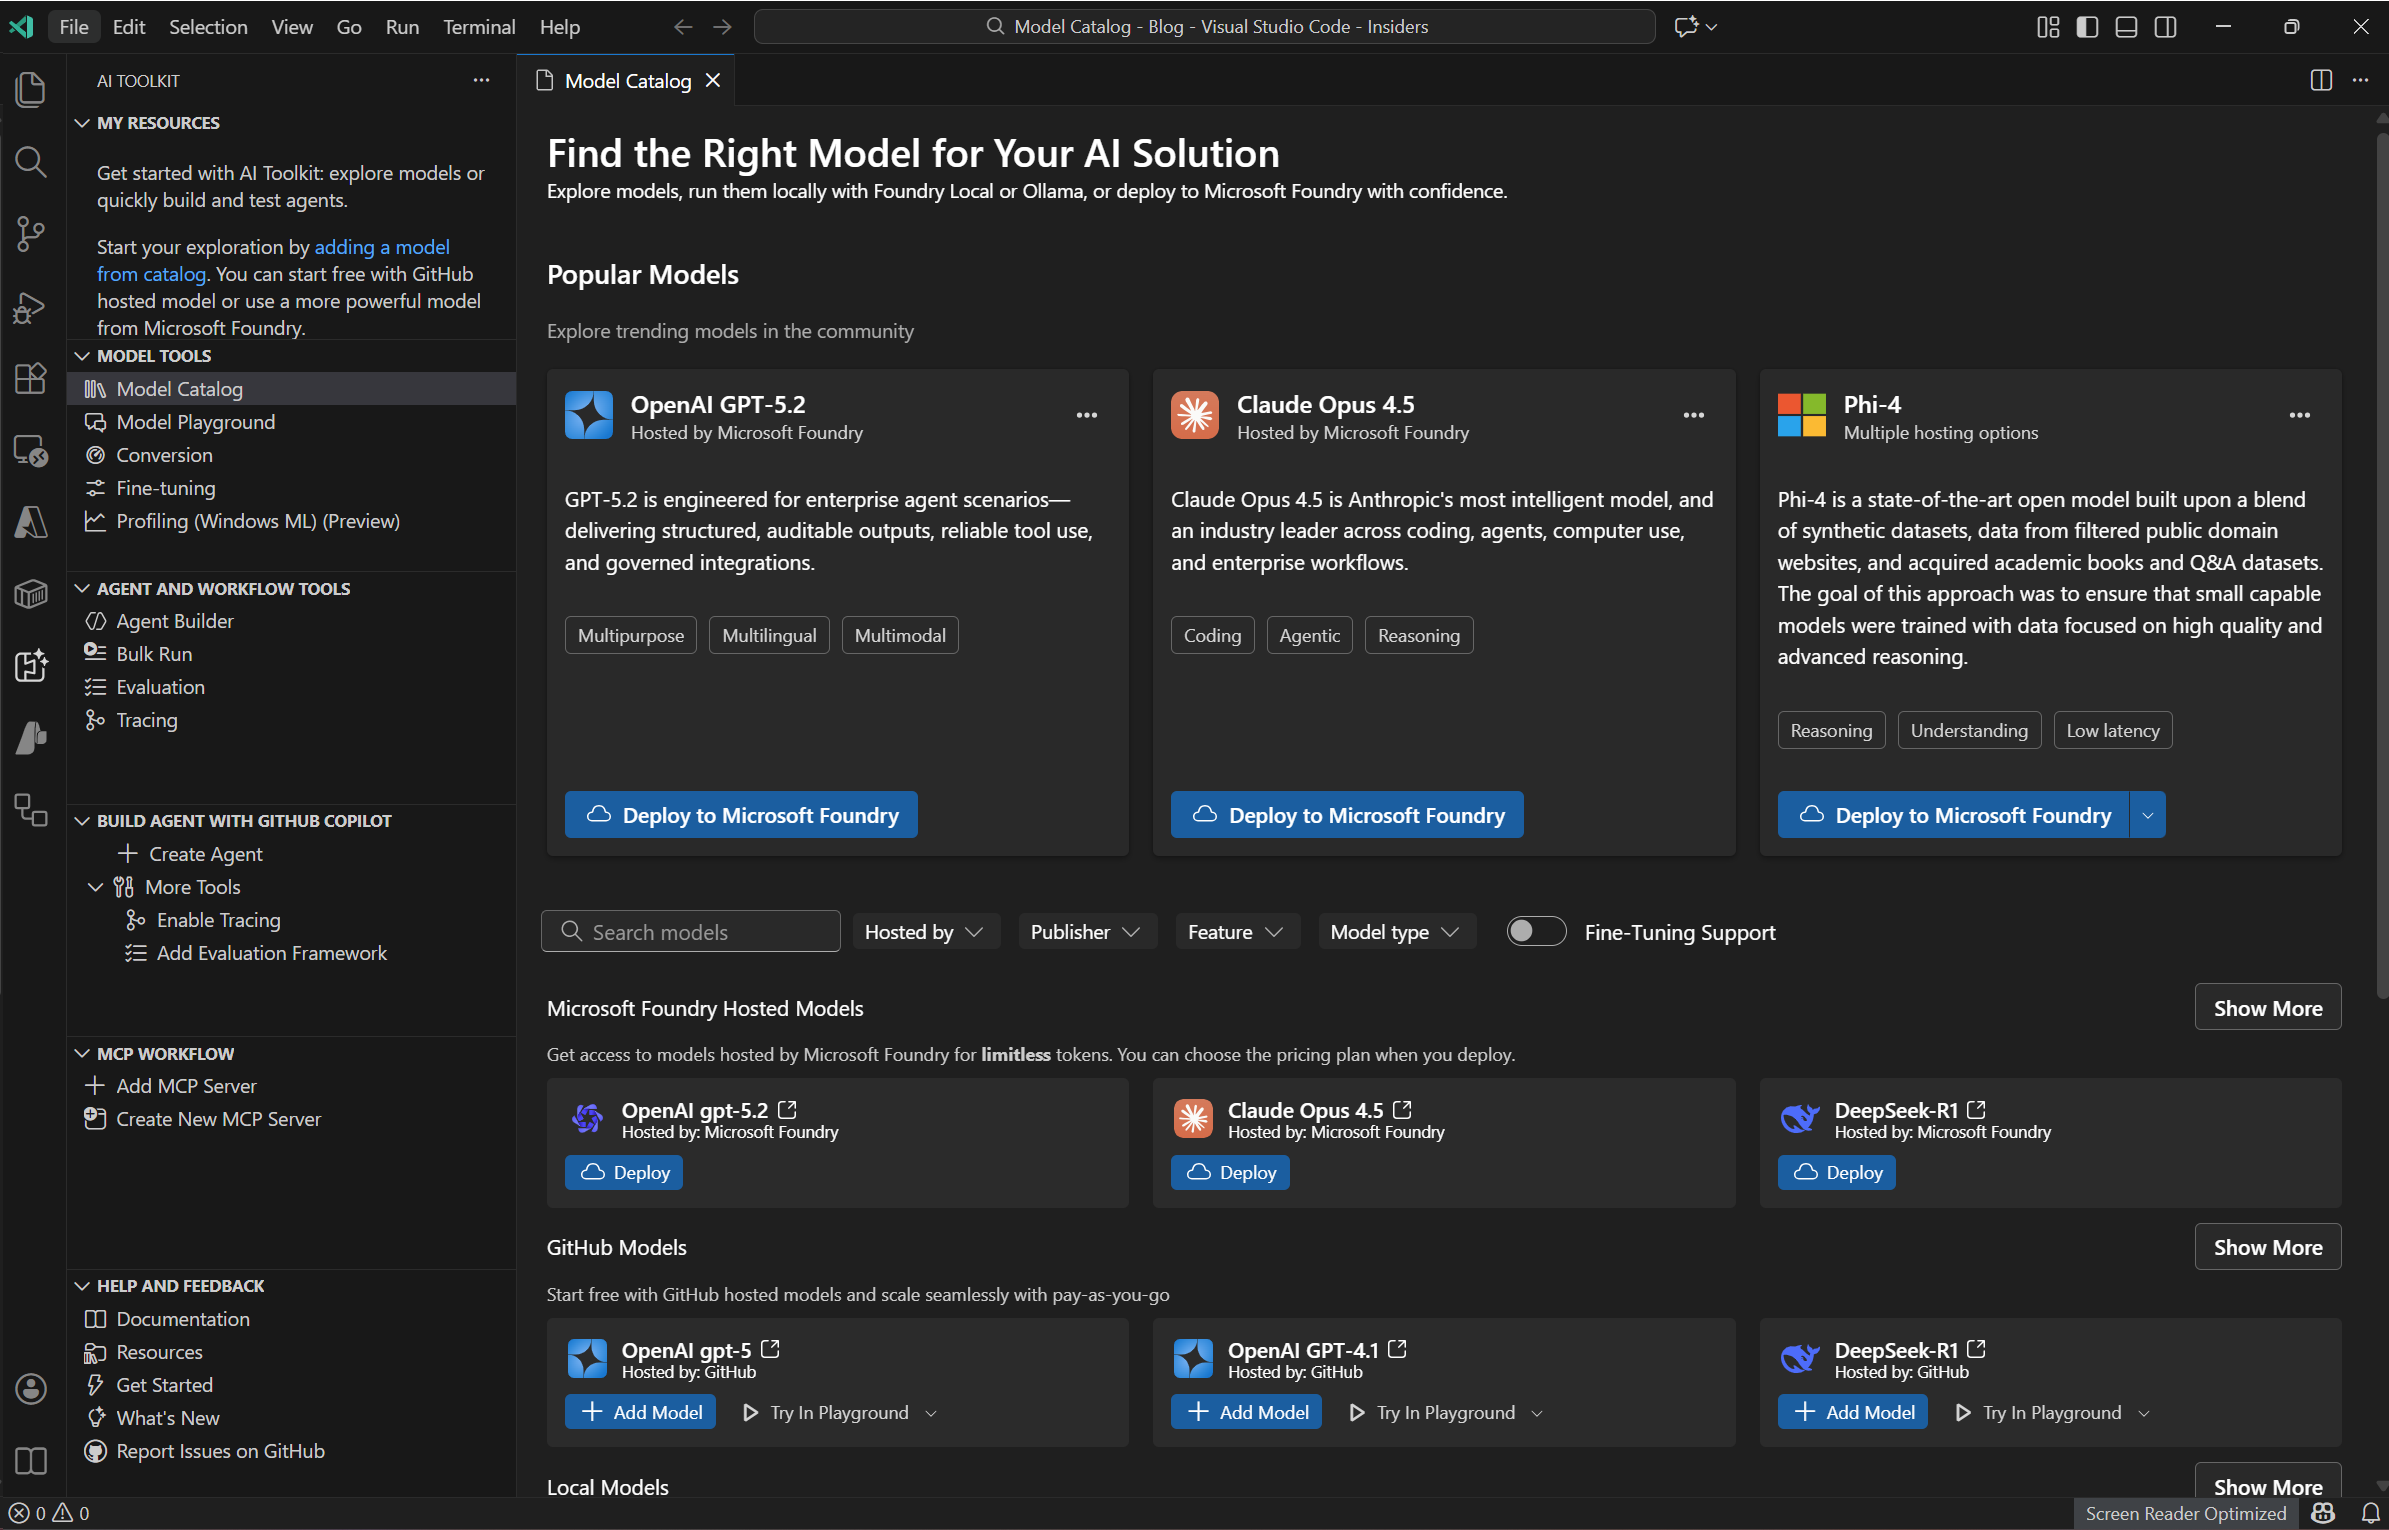2389x1530 pixels.
Task: Open Run and Debug activity icon
Action: (31, 308)
